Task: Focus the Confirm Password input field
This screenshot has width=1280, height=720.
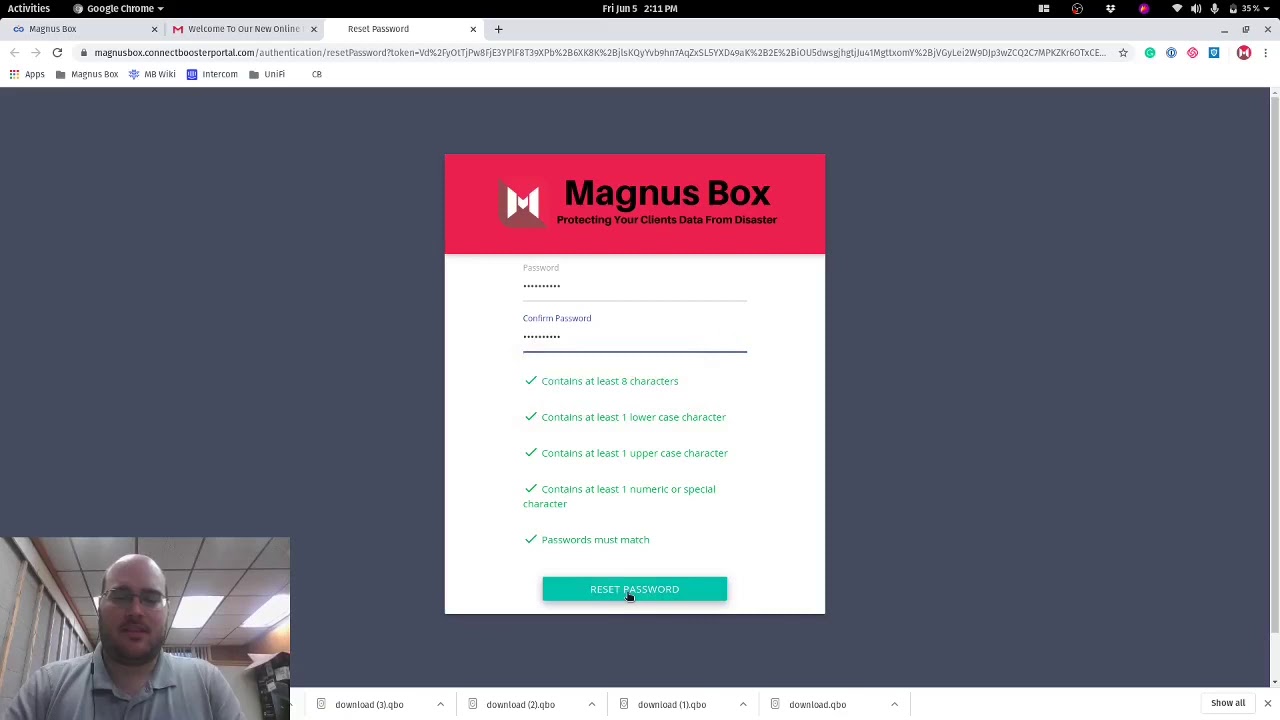Action: pos(634,337)
